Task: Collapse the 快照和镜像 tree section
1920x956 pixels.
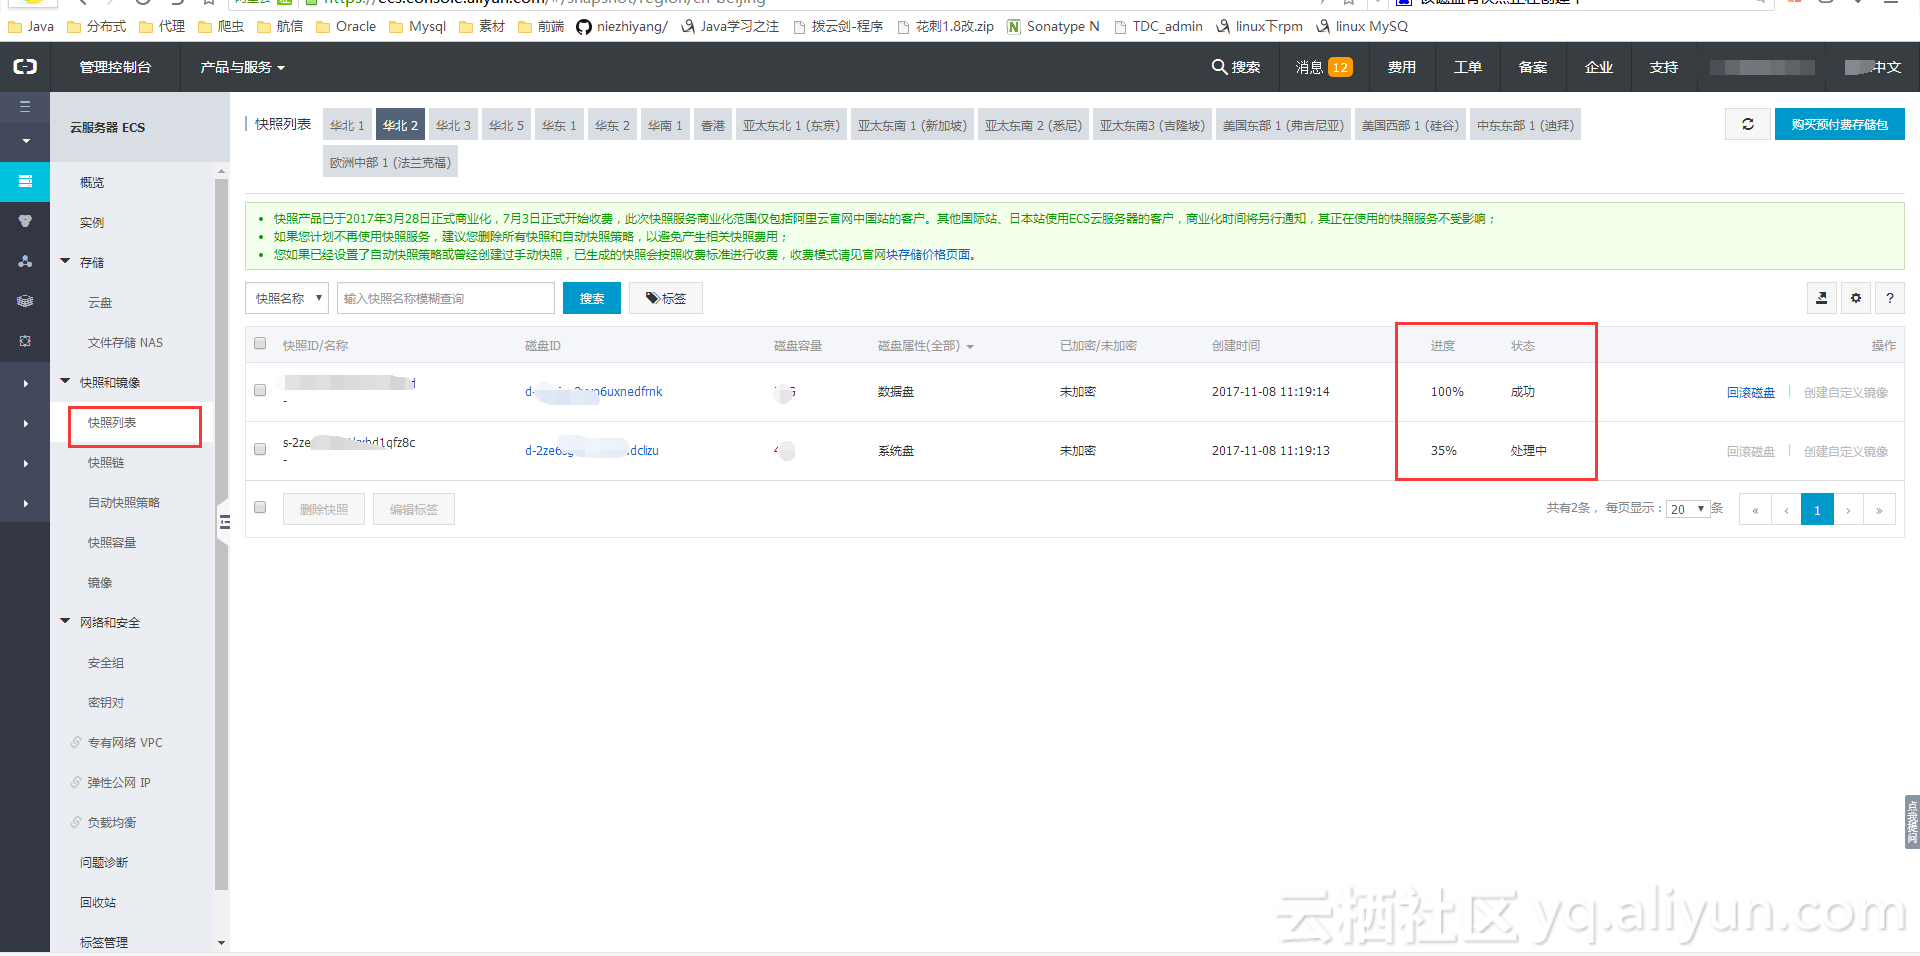Action: point(66,382)
